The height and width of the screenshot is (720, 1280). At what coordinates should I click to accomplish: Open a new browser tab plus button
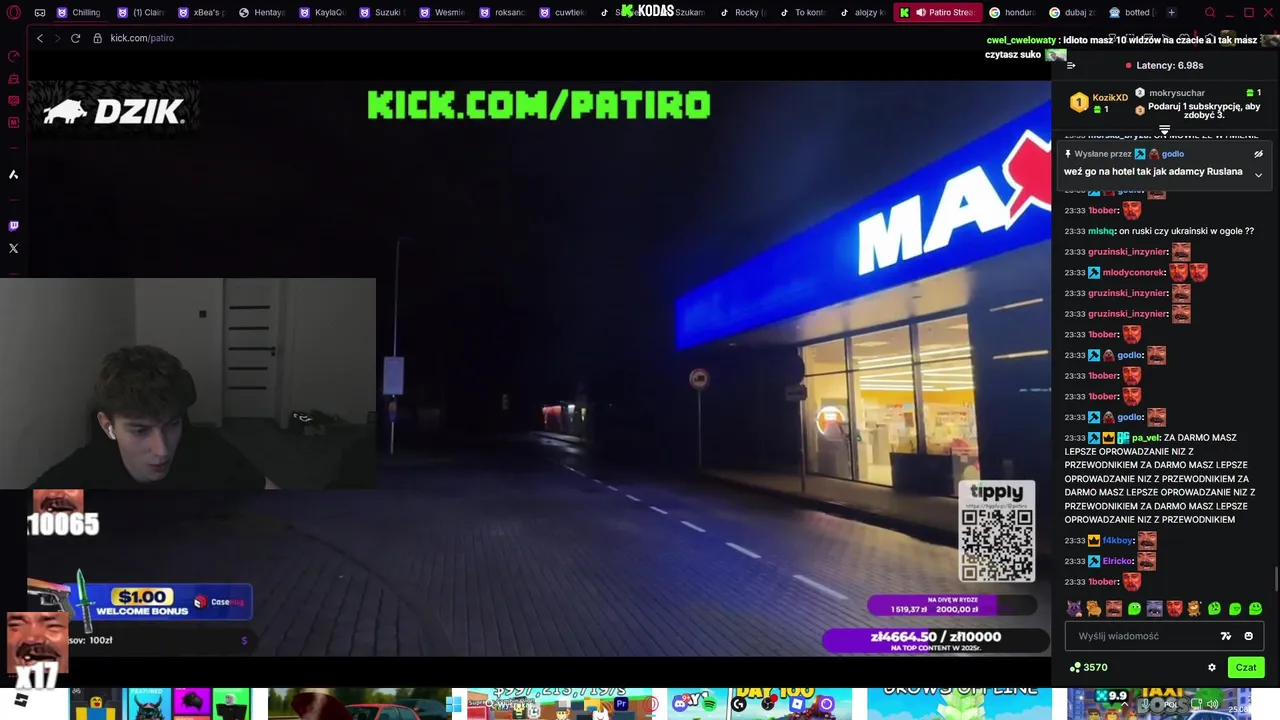click(x=1172, y=12)
